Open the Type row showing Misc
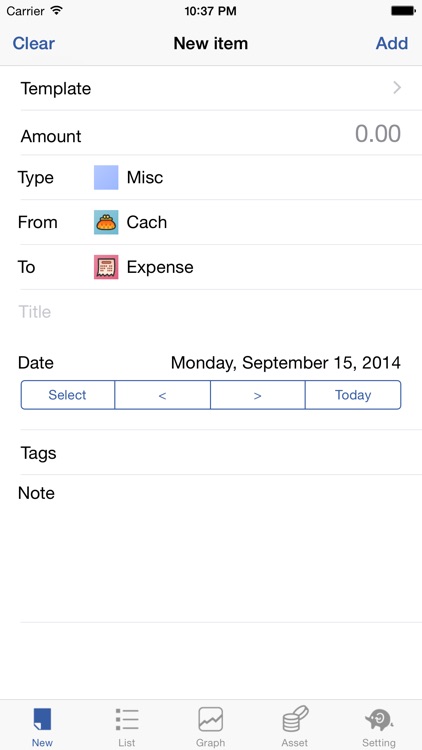This screenshot has height=750, width=422. pos(211,177)
